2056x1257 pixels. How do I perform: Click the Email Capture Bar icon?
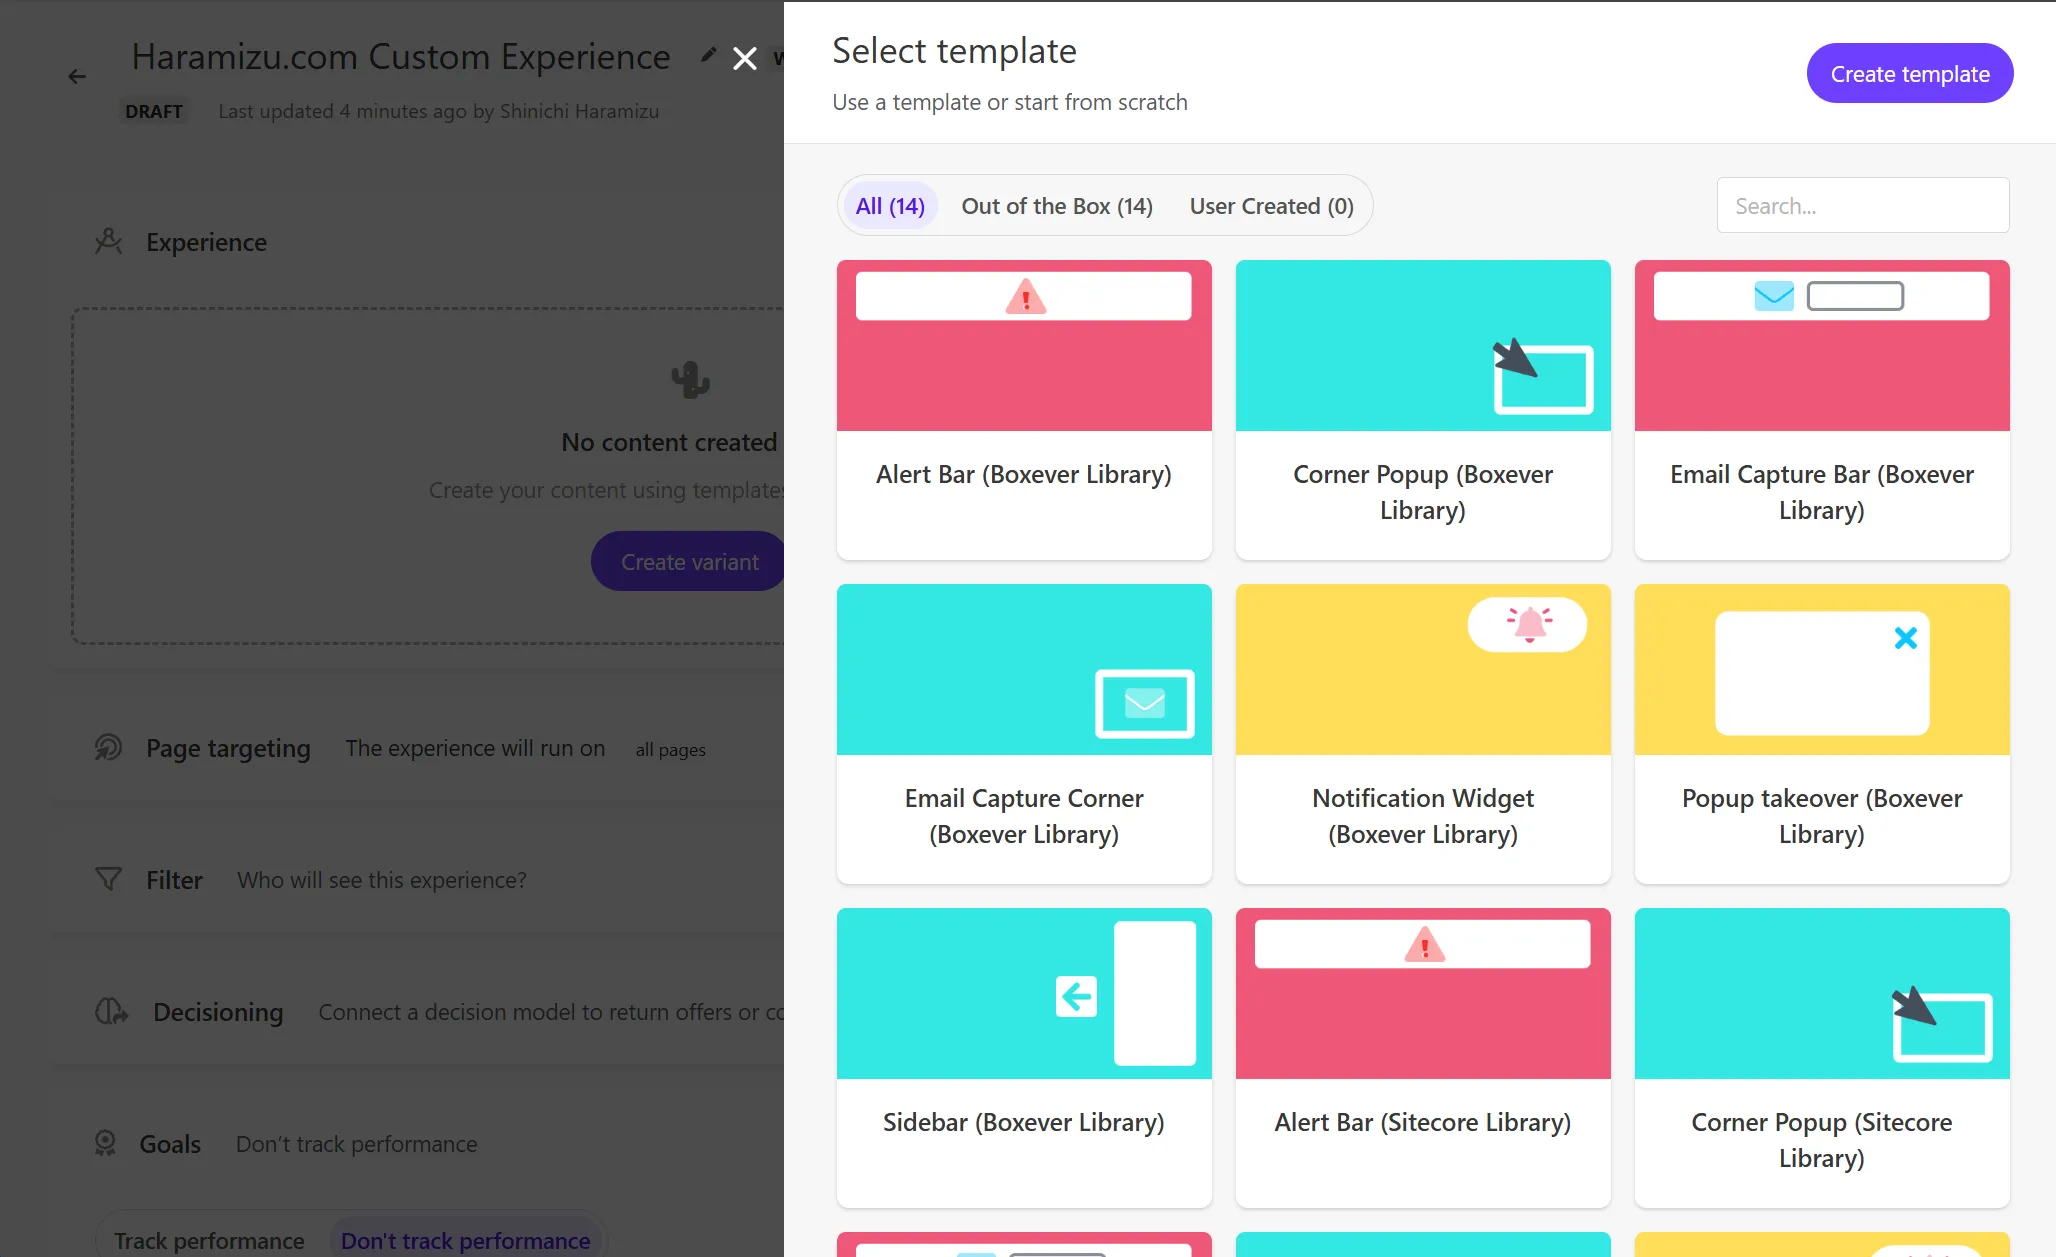click(x=1822, y=345)
